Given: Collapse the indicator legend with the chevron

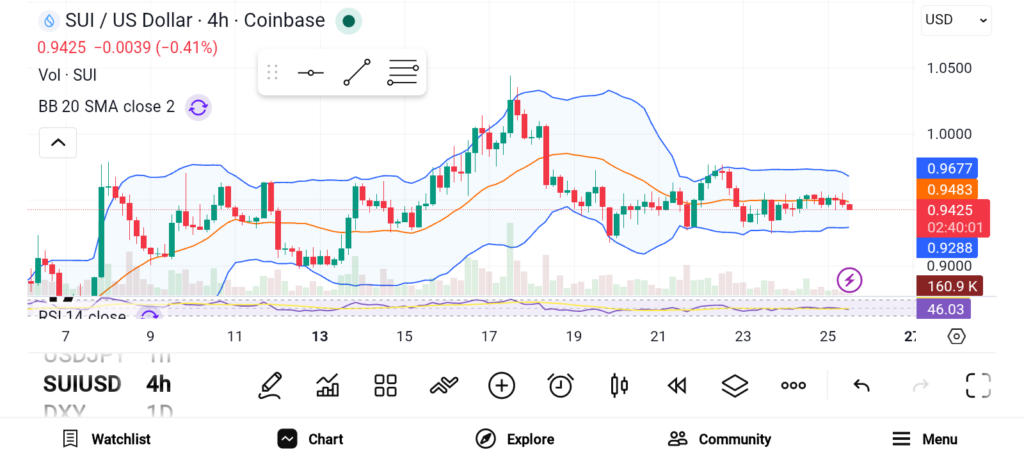Looking at the screenshot, I should point(58,143).
